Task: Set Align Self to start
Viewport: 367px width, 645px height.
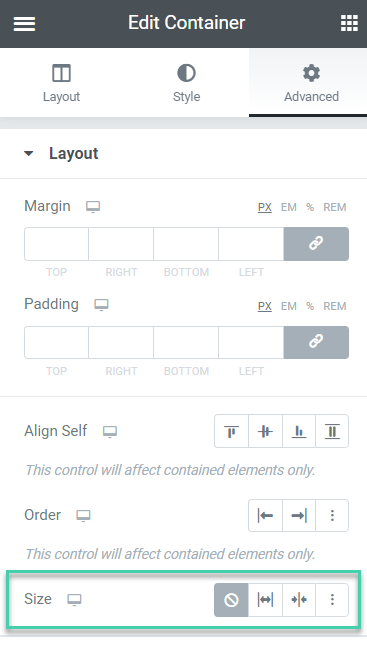Action: click(232, 431)
